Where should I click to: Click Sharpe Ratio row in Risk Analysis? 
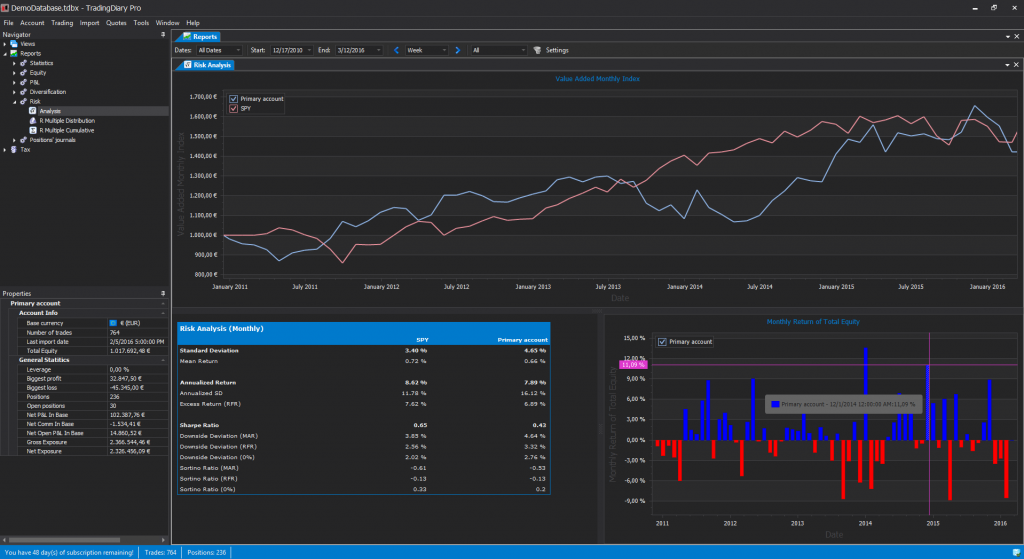coord(363,425)
